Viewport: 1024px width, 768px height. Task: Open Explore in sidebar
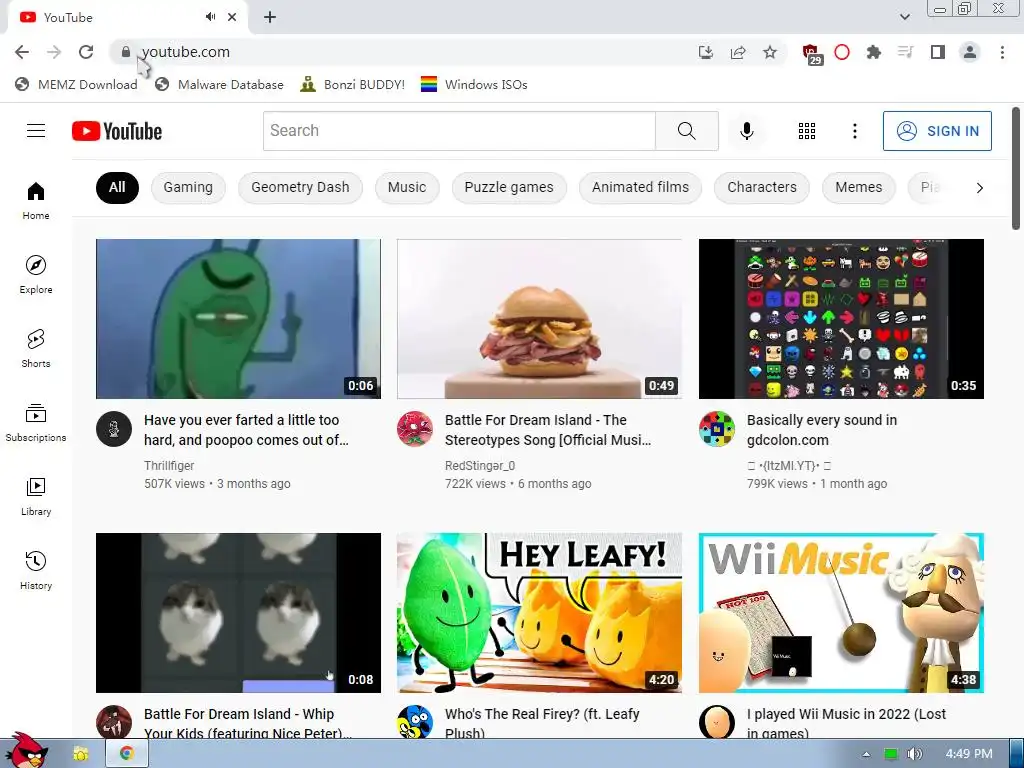coord(36,274)
